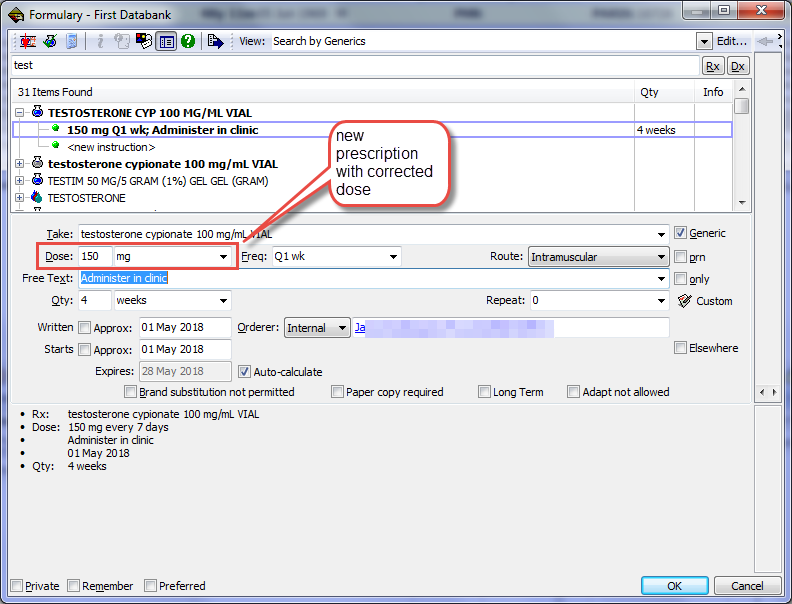Click the red cross first toolbar icon
The image size is (792, 604).
tap(25, 41)
